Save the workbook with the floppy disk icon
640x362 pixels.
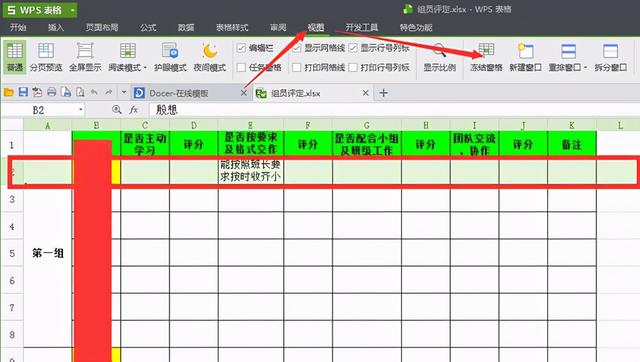23,93
